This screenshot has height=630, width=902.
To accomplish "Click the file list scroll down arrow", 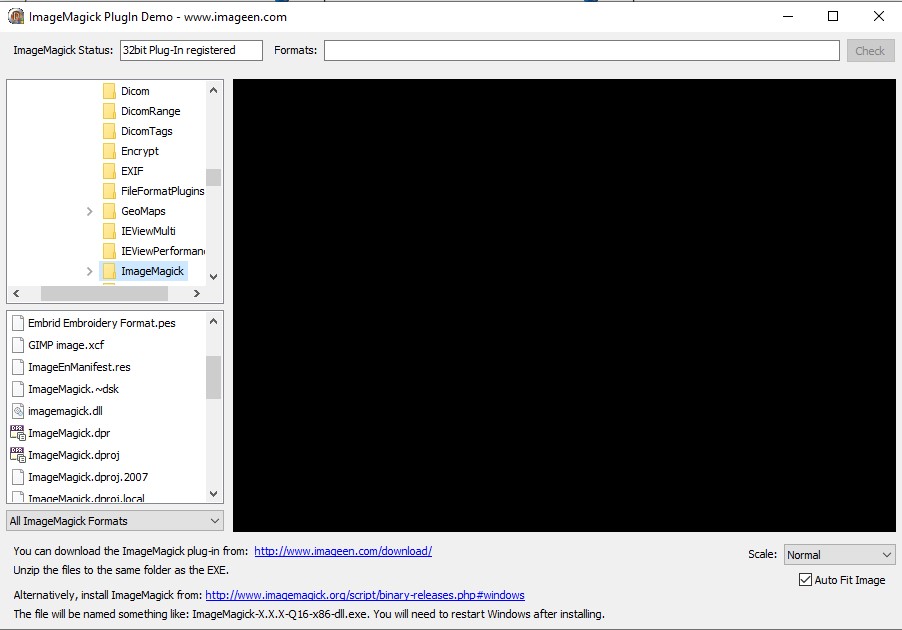I will pos(213,494).
